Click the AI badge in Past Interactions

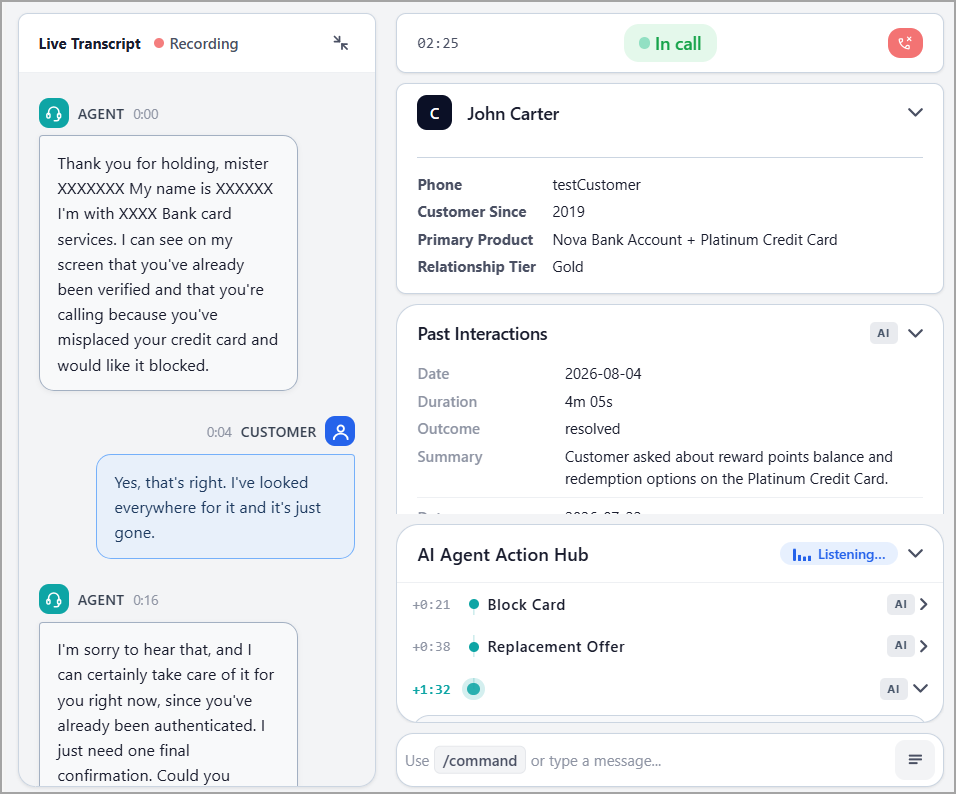pyautogui.click(x=883, y=333)
